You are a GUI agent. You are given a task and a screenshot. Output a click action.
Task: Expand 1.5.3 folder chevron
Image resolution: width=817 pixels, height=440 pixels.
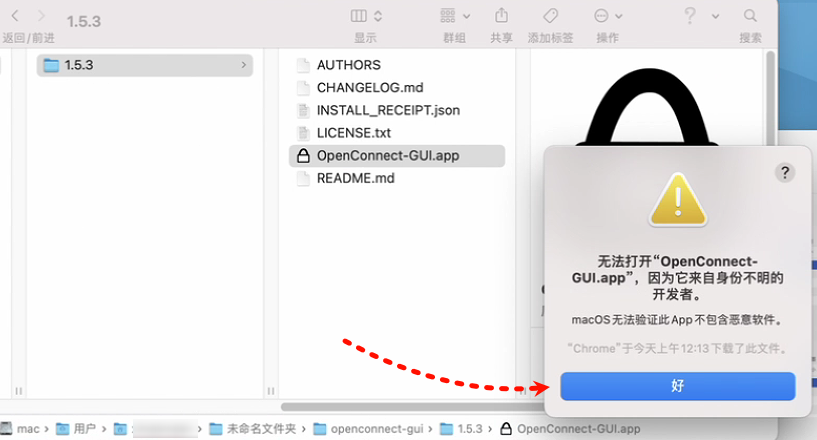(243, 65)
